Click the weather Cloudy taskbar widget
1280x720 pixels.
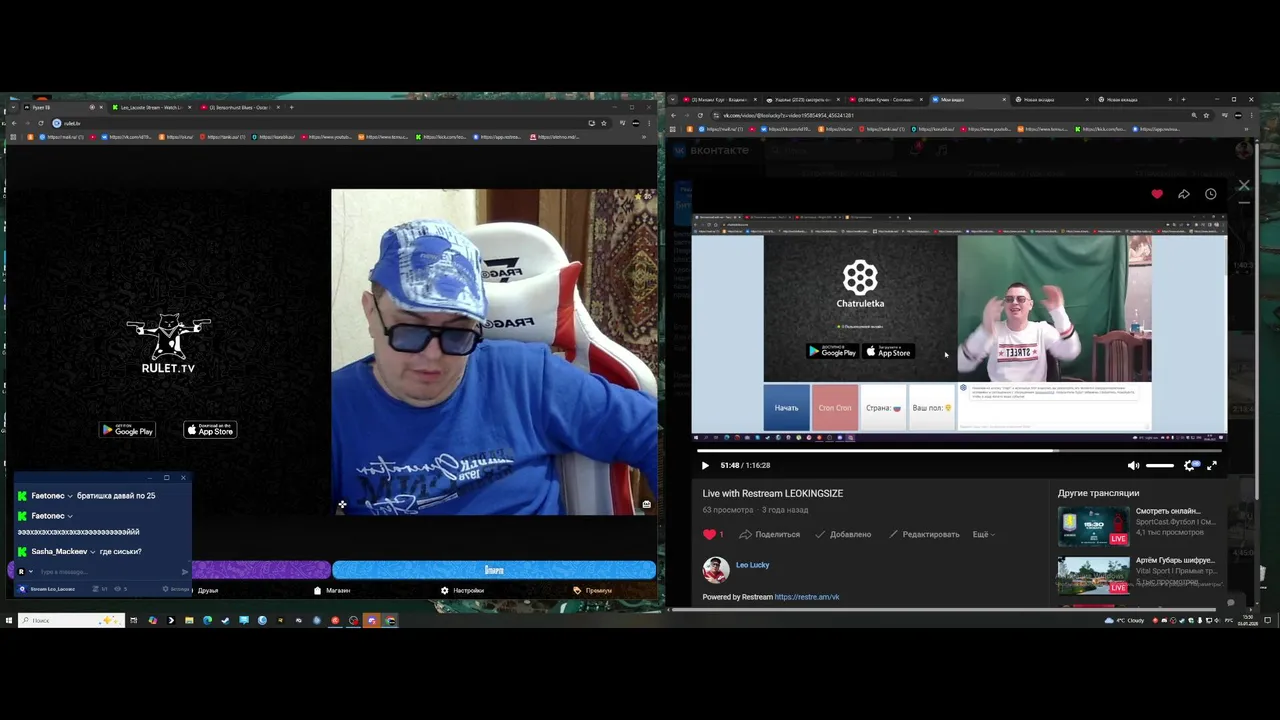[1125, 620]
